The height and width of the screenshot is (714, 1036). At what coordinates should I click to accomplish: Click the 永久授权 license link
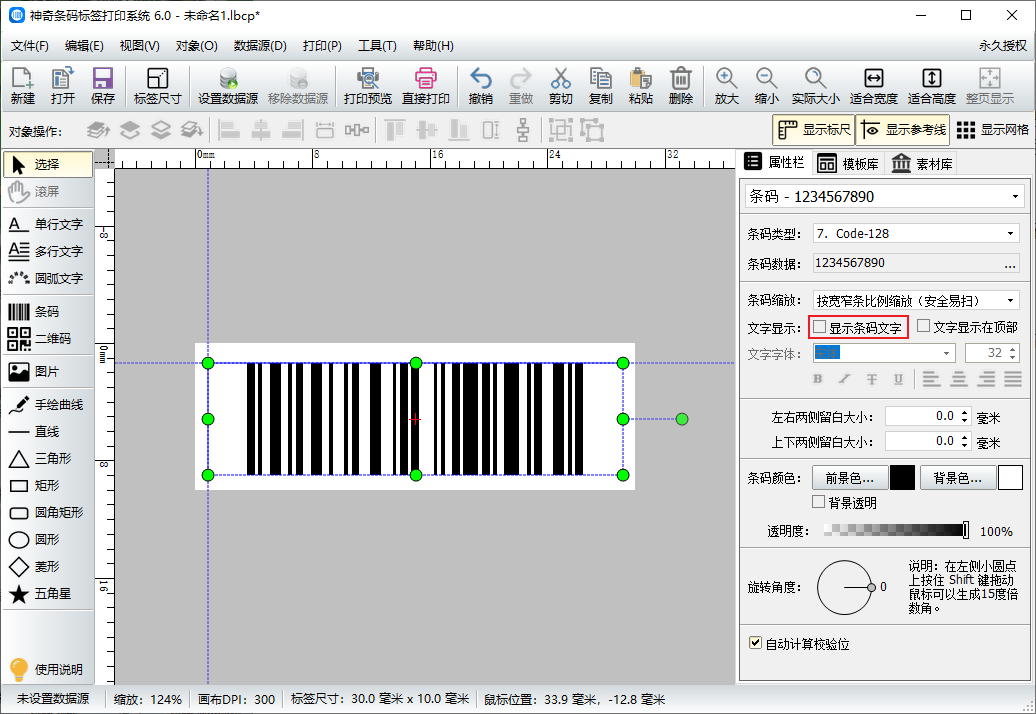(1003, 46)
